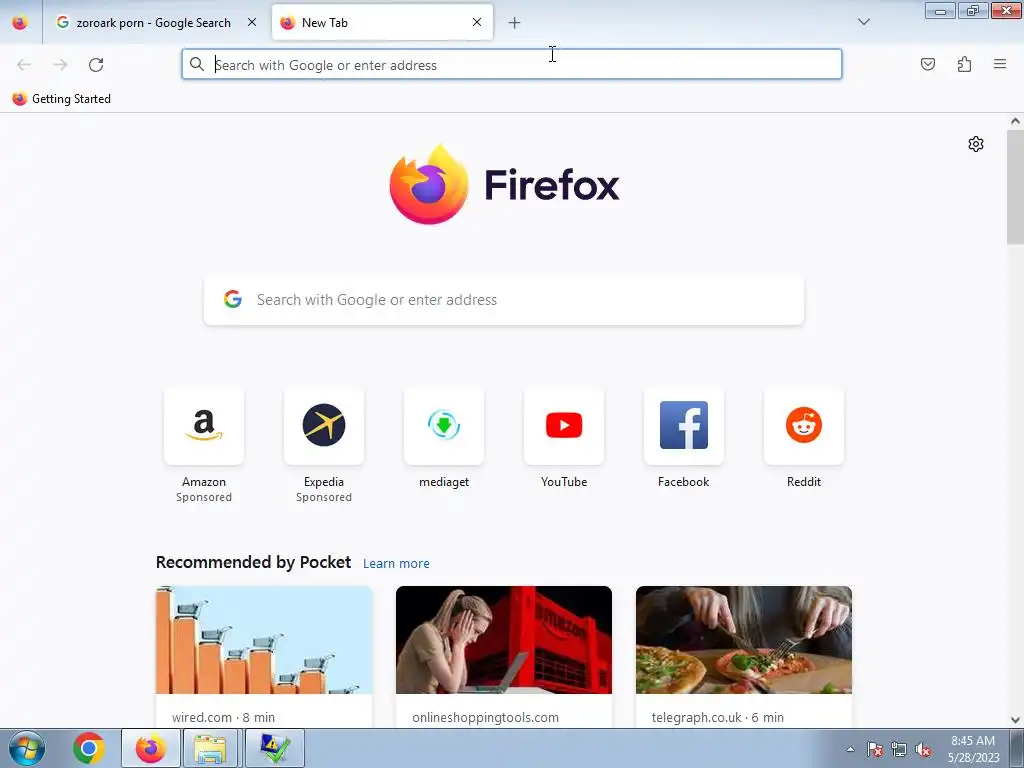Close the New Tab tab
Viewport: 1024px width, 768px height.
point(477,22)
